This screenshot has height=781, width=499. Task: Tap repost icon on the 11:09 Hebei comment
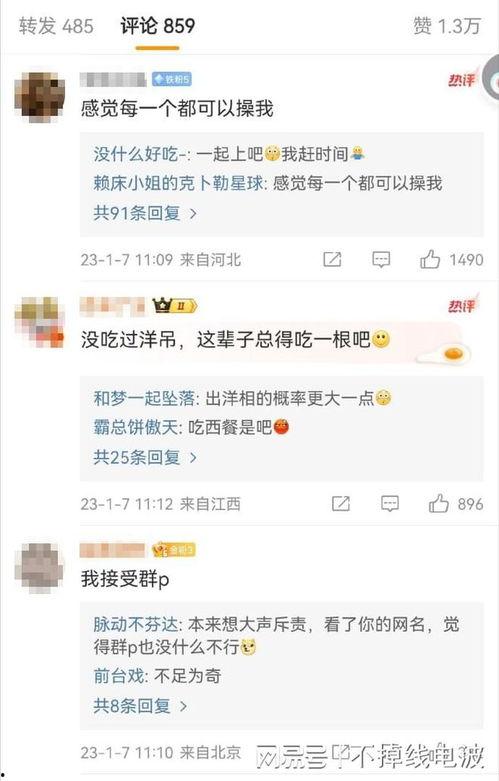point(332,259)
